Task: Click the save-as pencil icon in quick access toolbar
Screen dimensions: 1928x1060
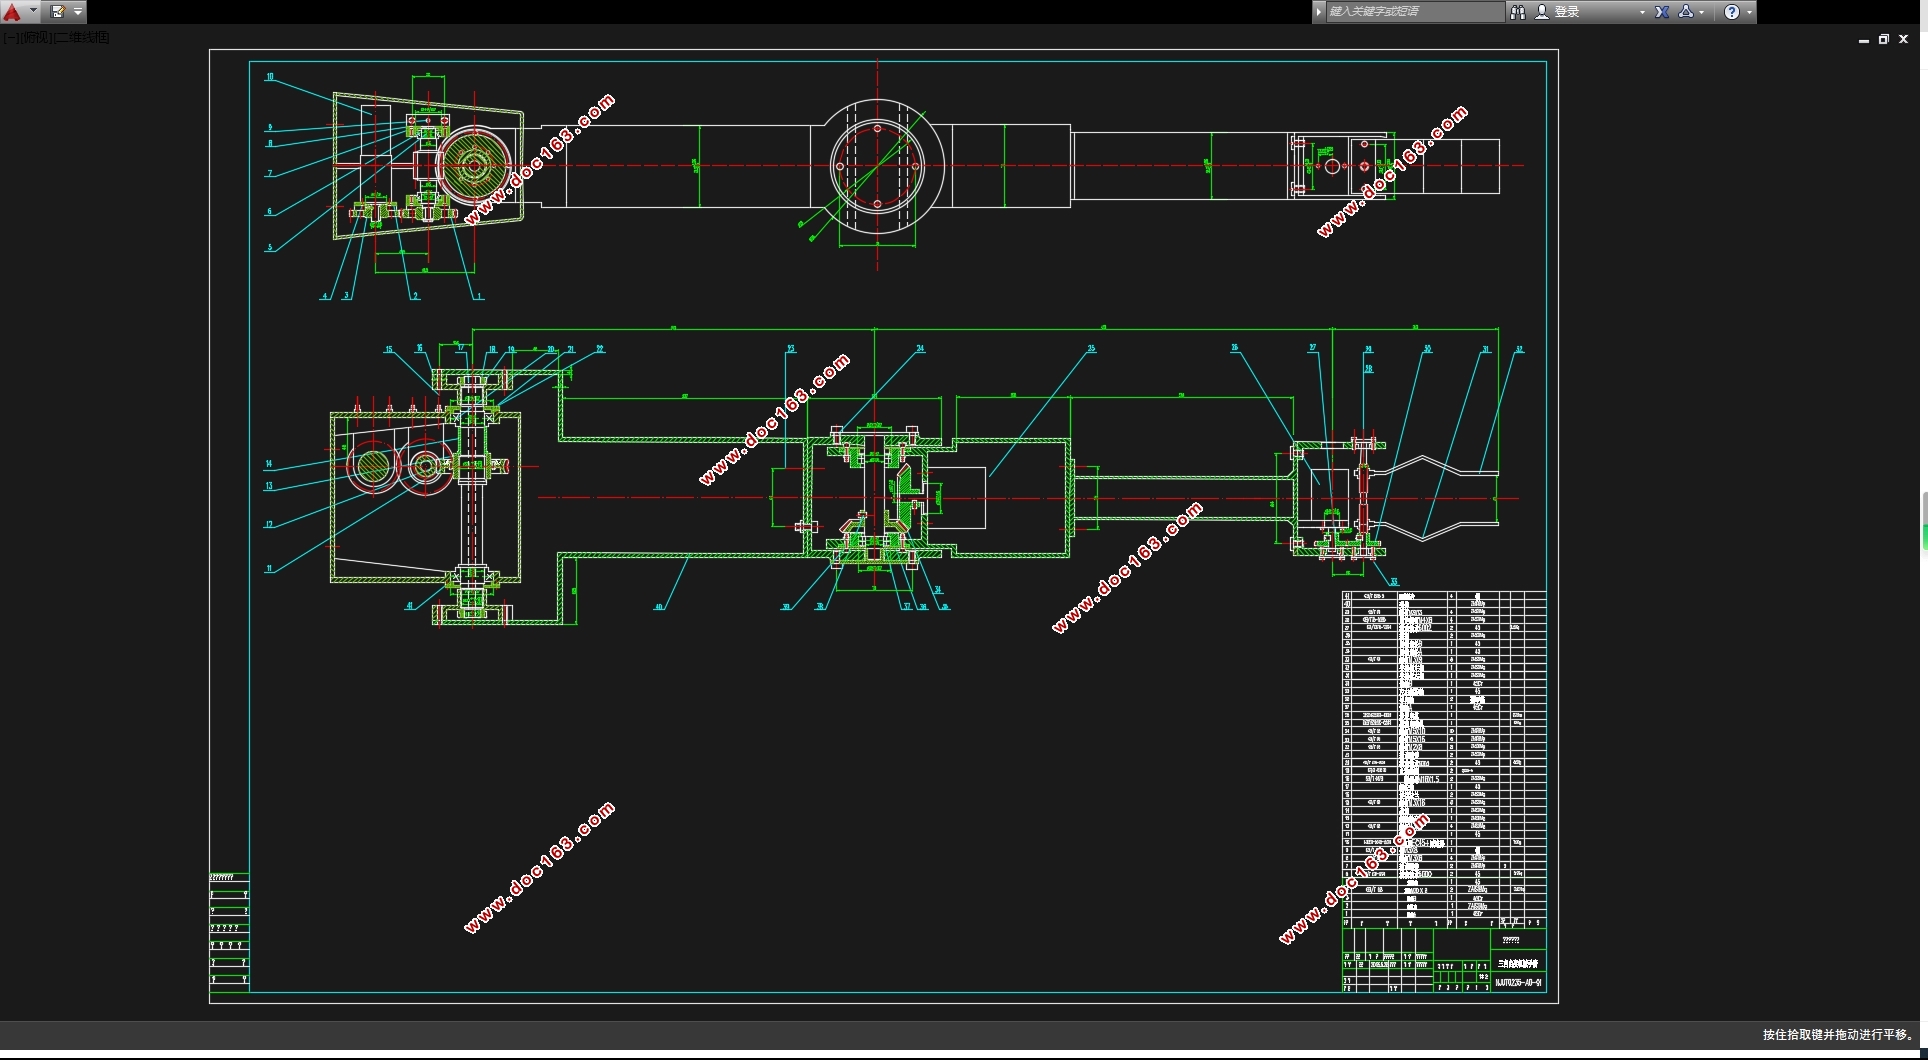Action: 57,12
